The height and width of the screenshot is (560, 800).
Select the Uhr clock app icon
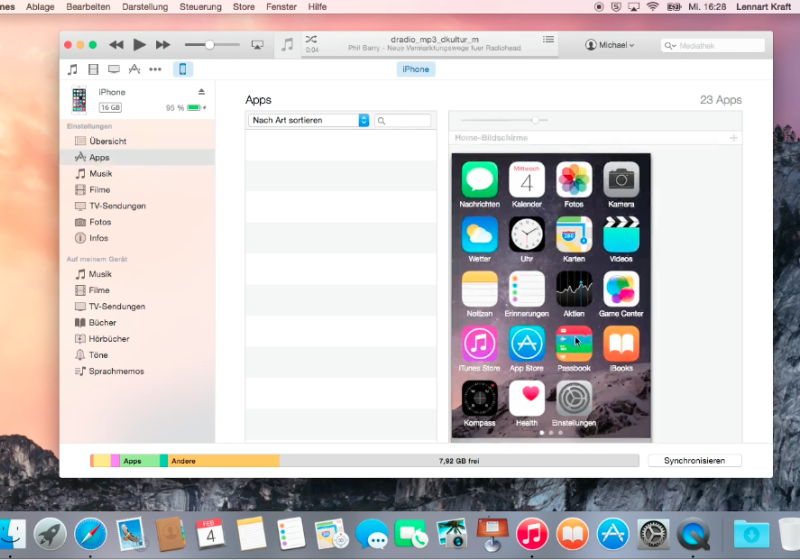point(527,235)
